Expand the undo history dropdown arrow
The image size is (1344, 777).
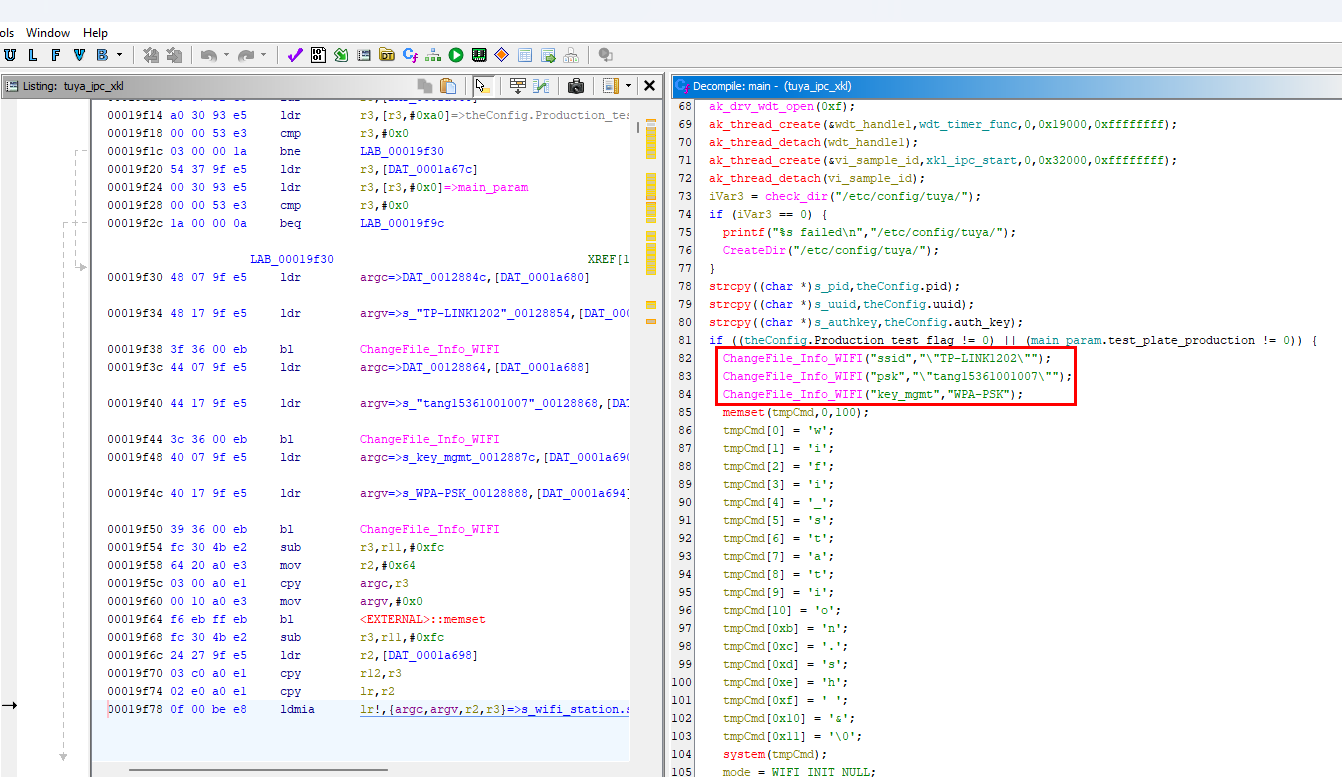coord(226,55)
